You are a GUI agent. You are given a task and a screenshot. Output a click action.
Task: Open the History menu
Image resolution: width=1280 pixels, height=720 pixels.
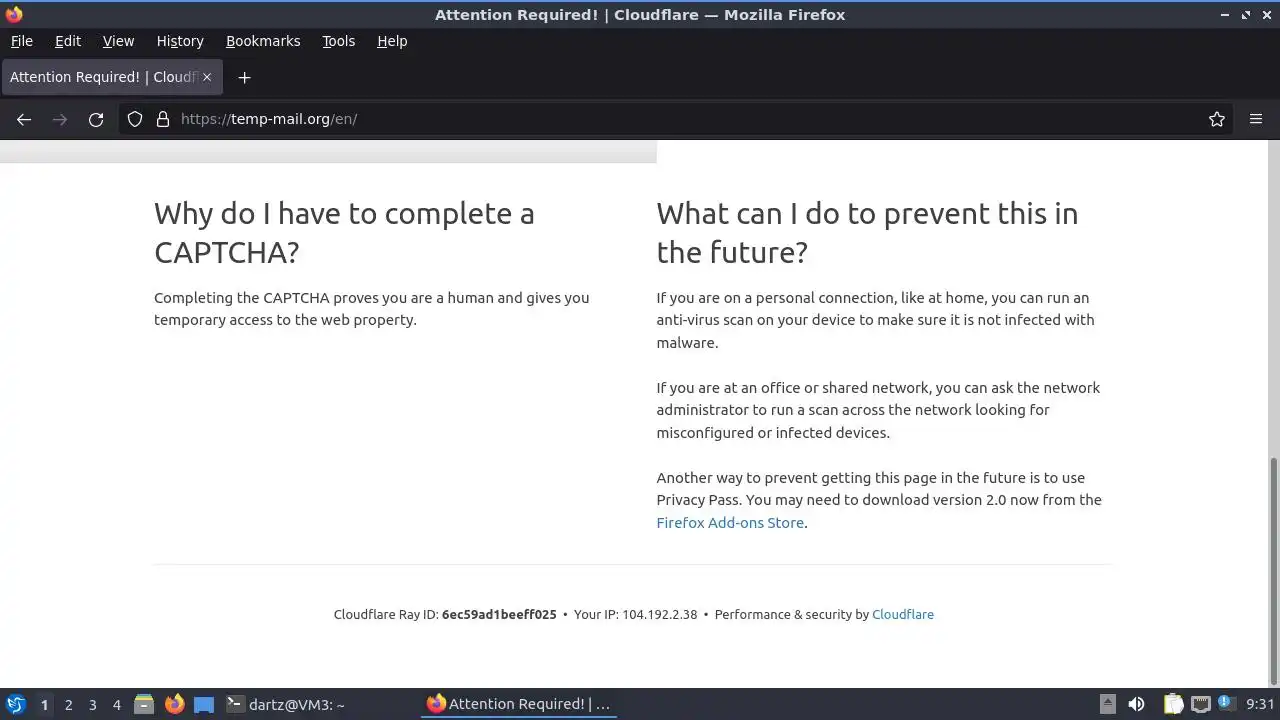coord(180,41)
